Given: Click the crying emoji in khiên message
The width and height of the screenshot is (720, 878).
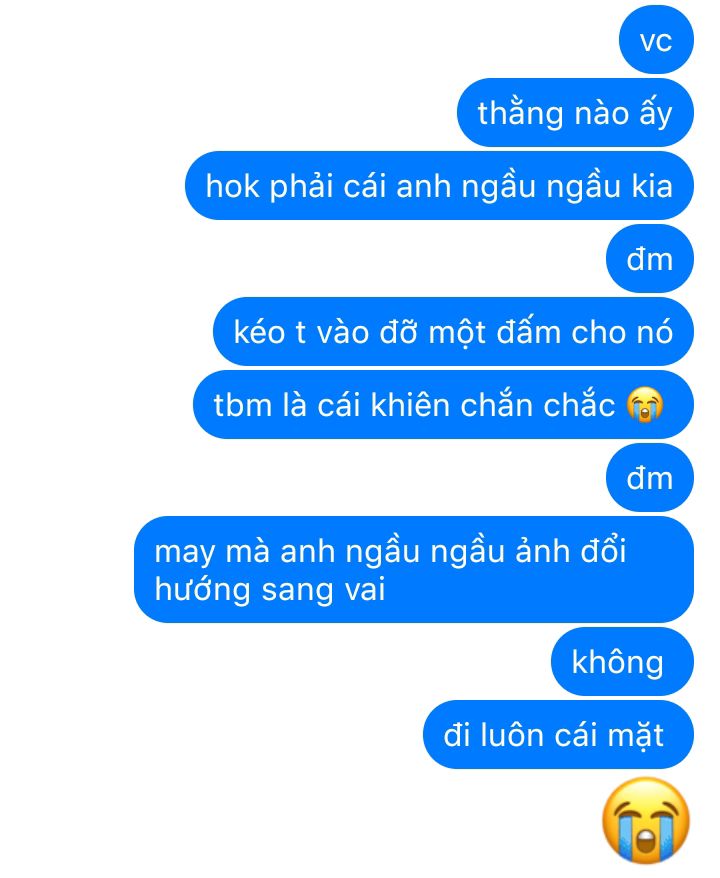Looking at the screenshot, I should pyautogui.click(x=644, y=404).
